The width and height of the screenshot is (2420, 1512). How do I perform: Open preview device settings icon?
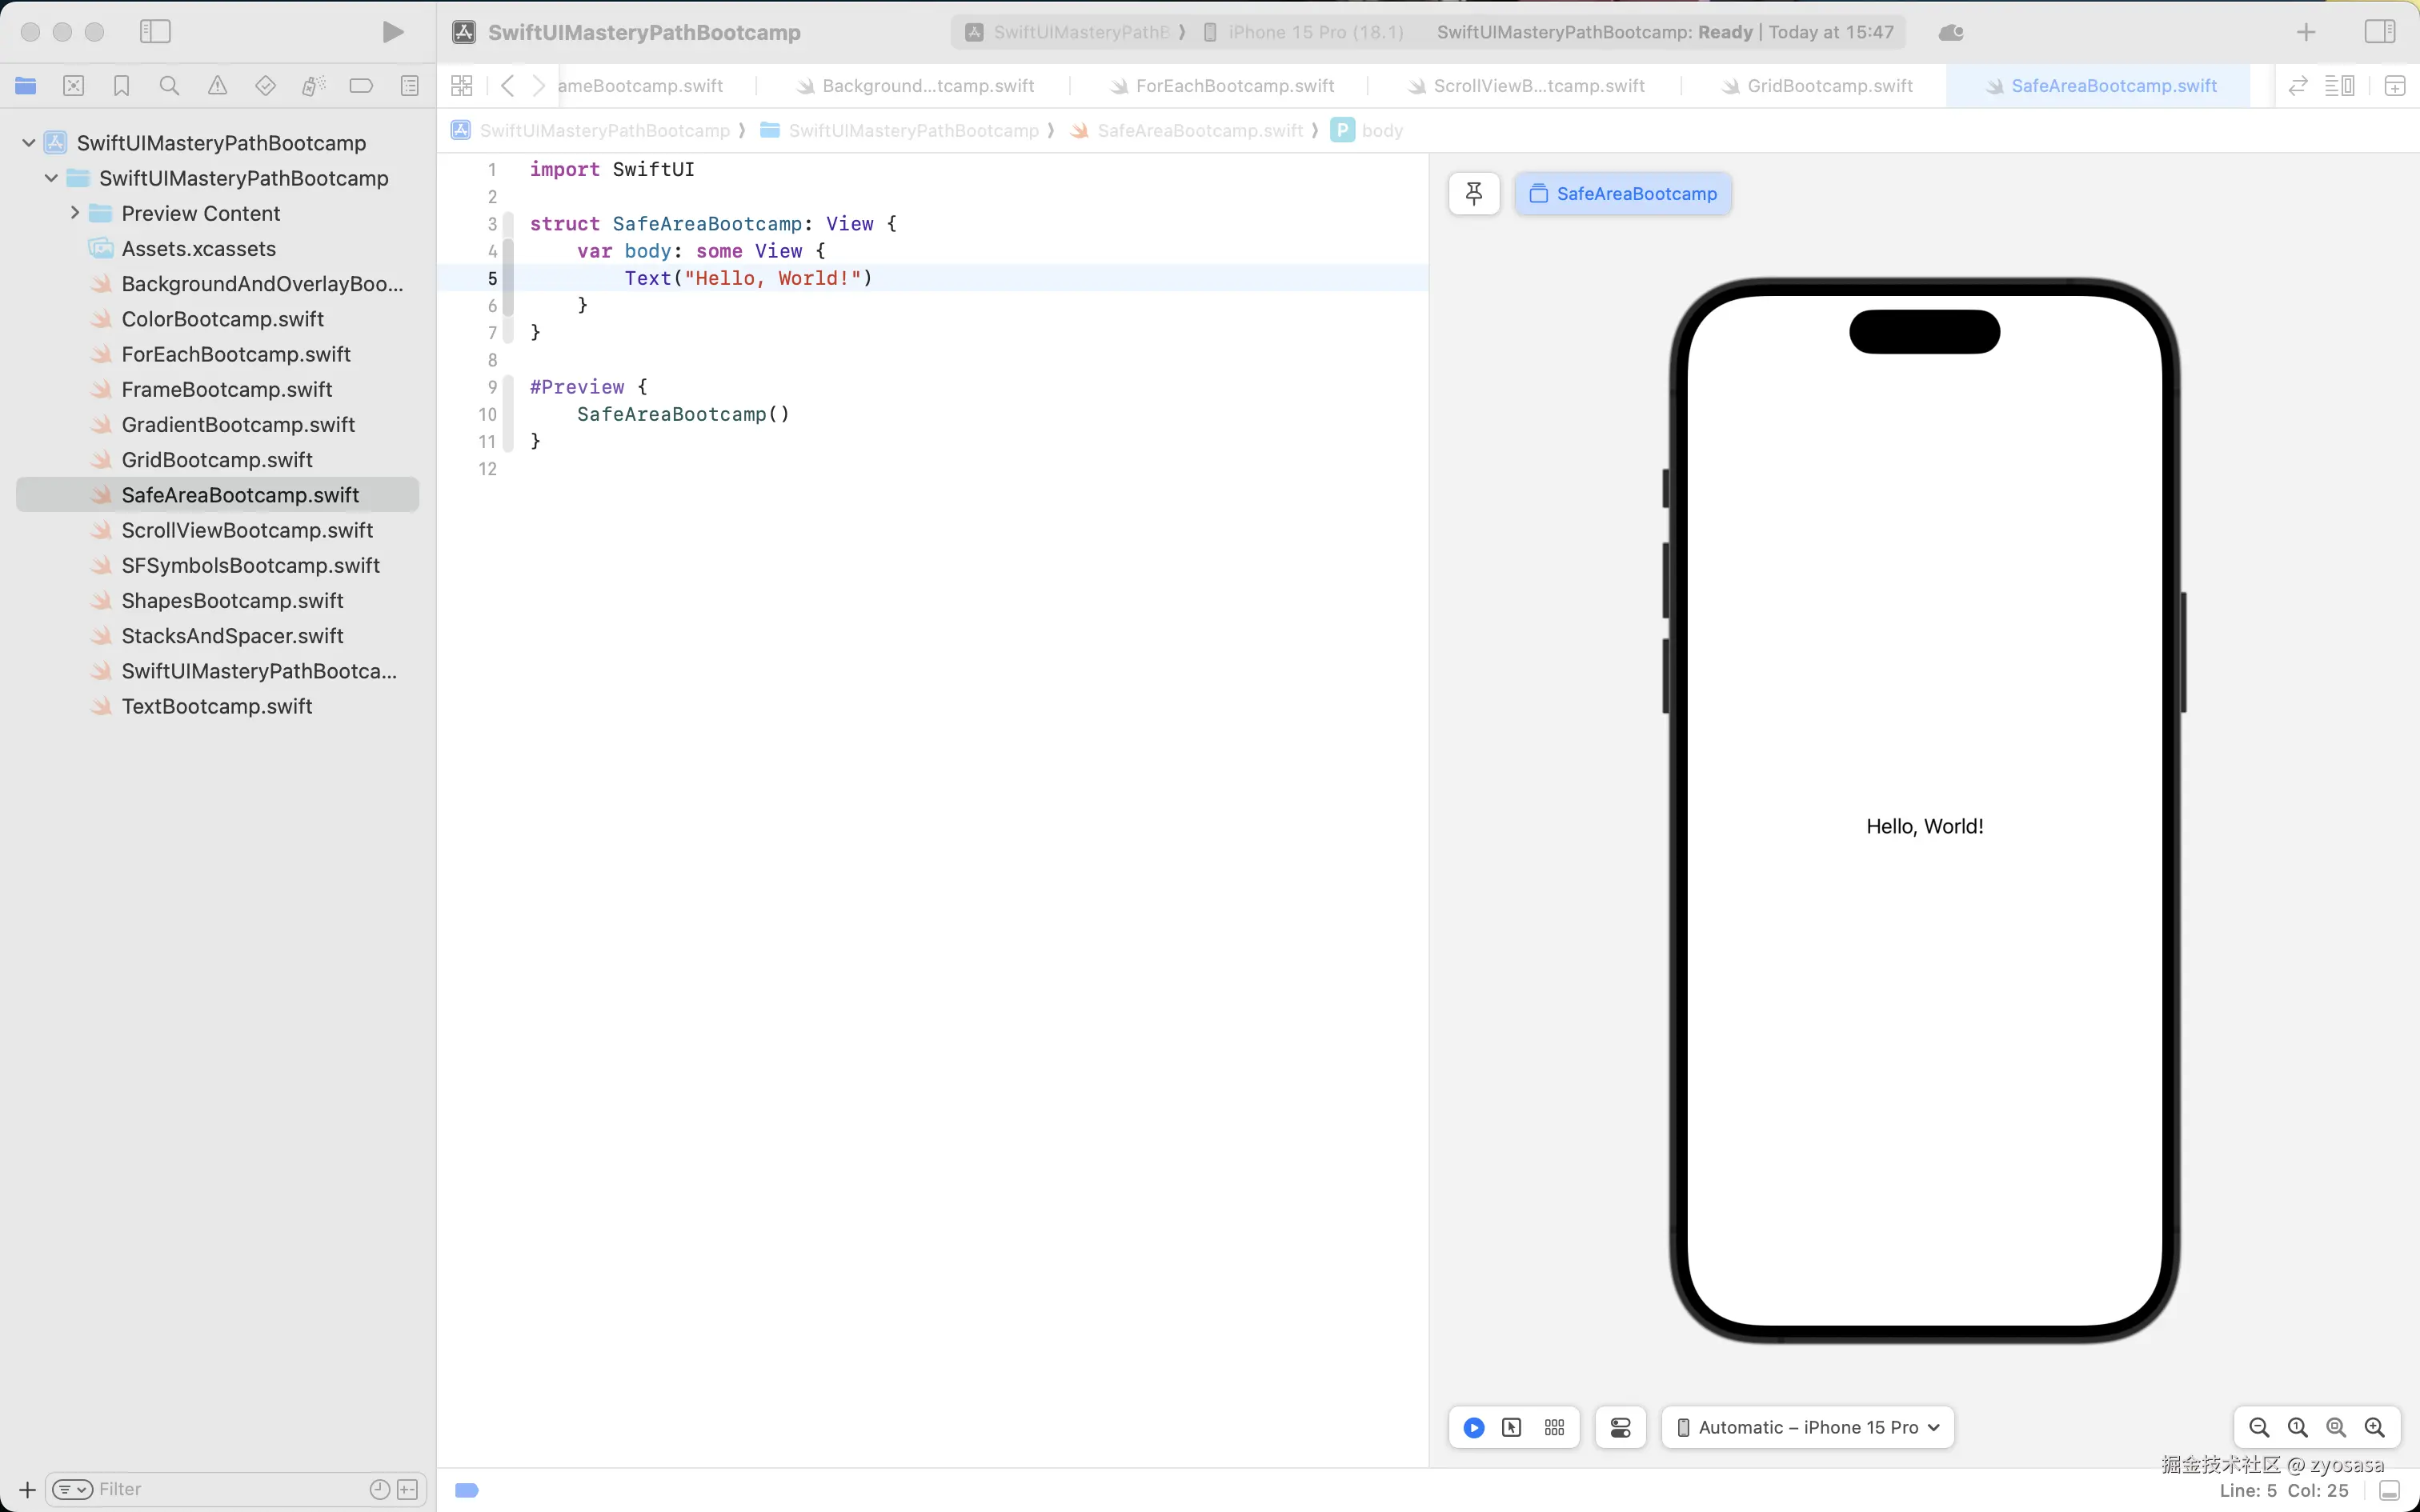click(x=1620, y=1427)
